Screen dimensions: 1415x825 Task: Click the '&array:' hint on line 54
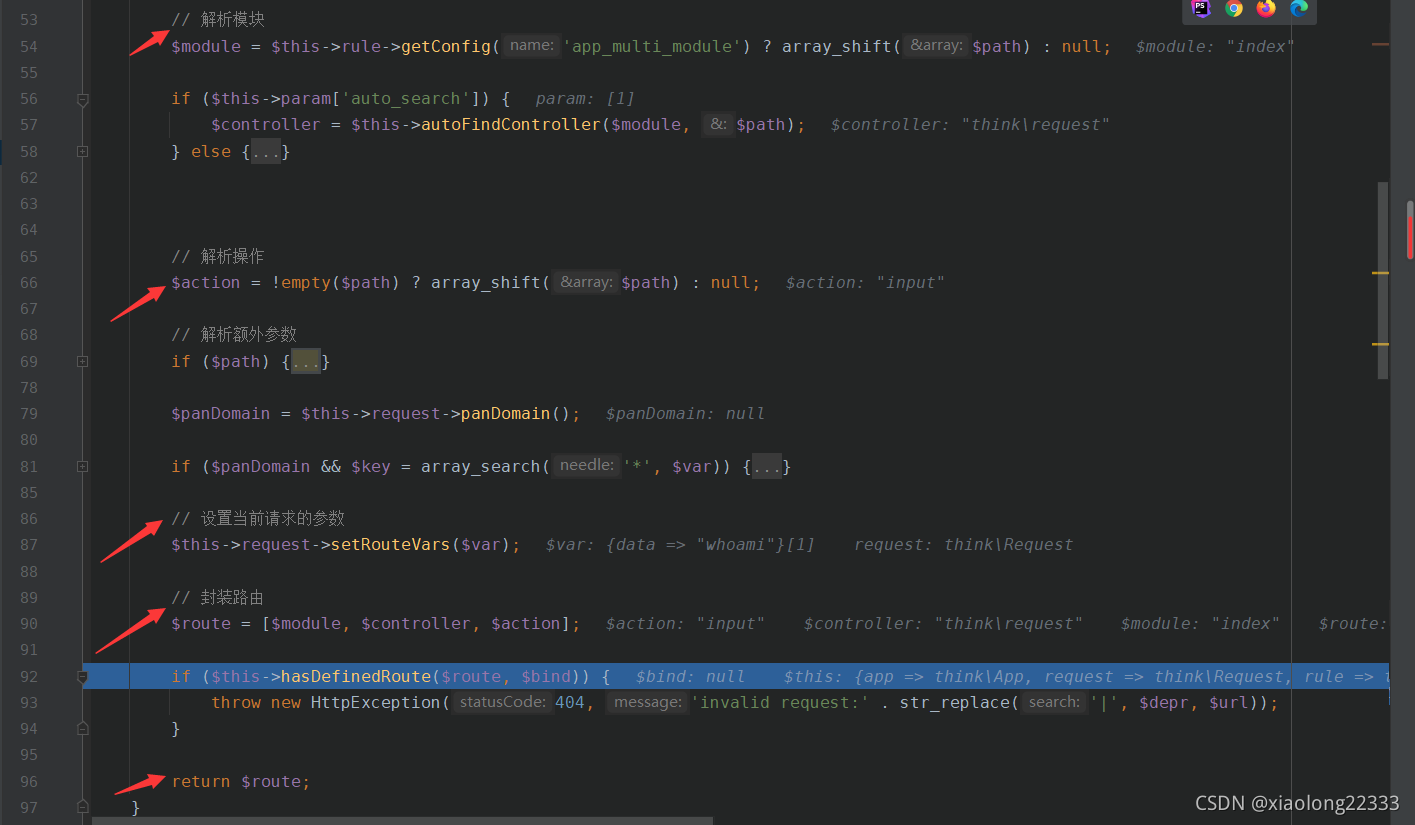point(936,46)
